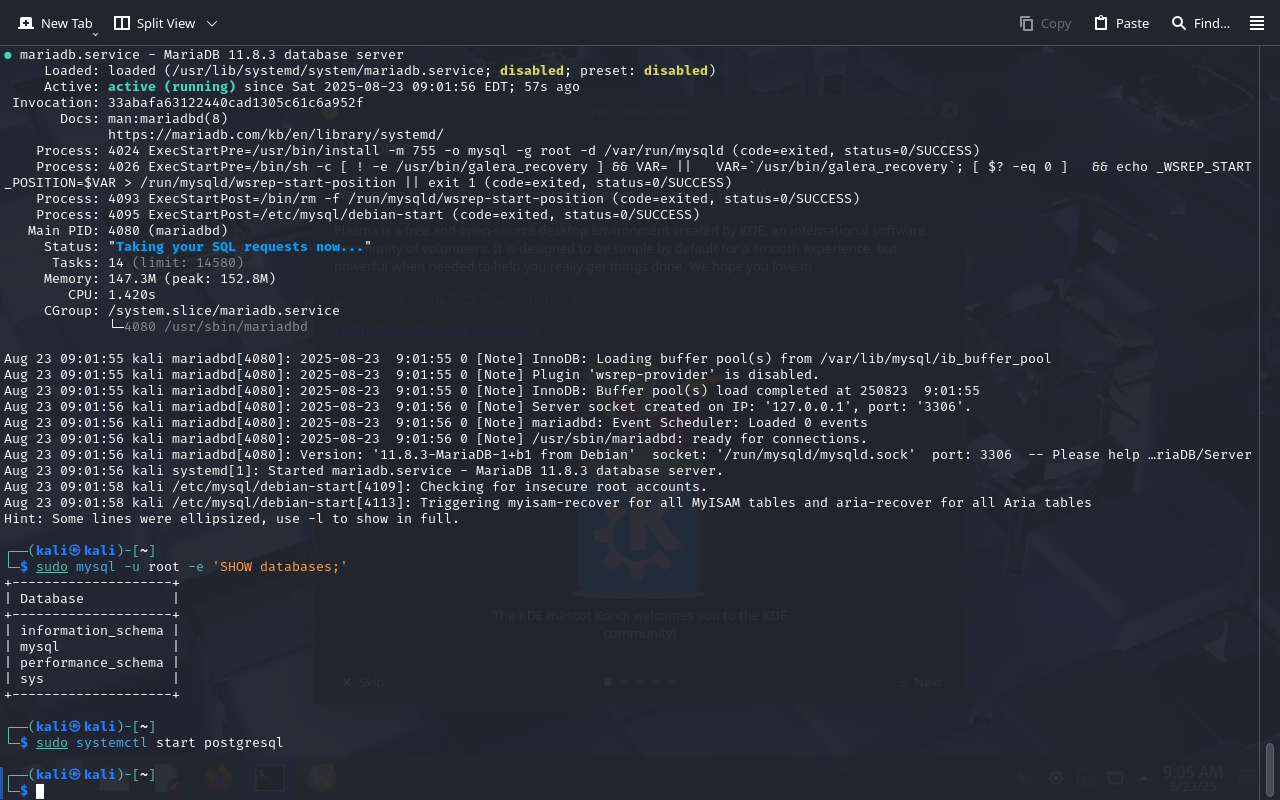Click the 'Server socket created on IP' log line
This screenshot has height=800, width=1280.
(487, 407)
